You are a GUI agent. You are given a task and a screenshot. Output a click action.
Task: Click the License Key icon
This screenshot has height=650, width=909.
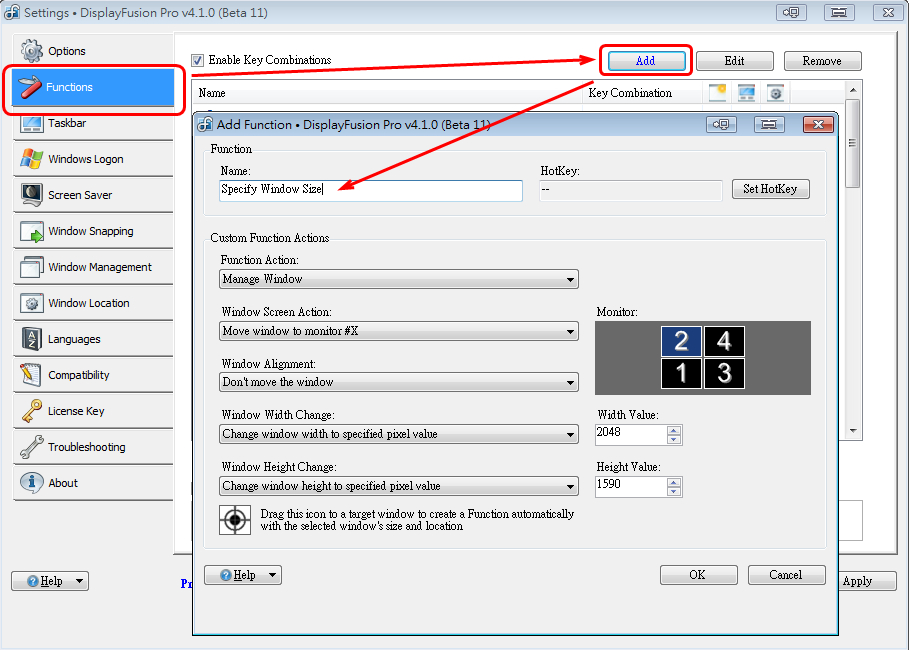[x=32, y=411]
